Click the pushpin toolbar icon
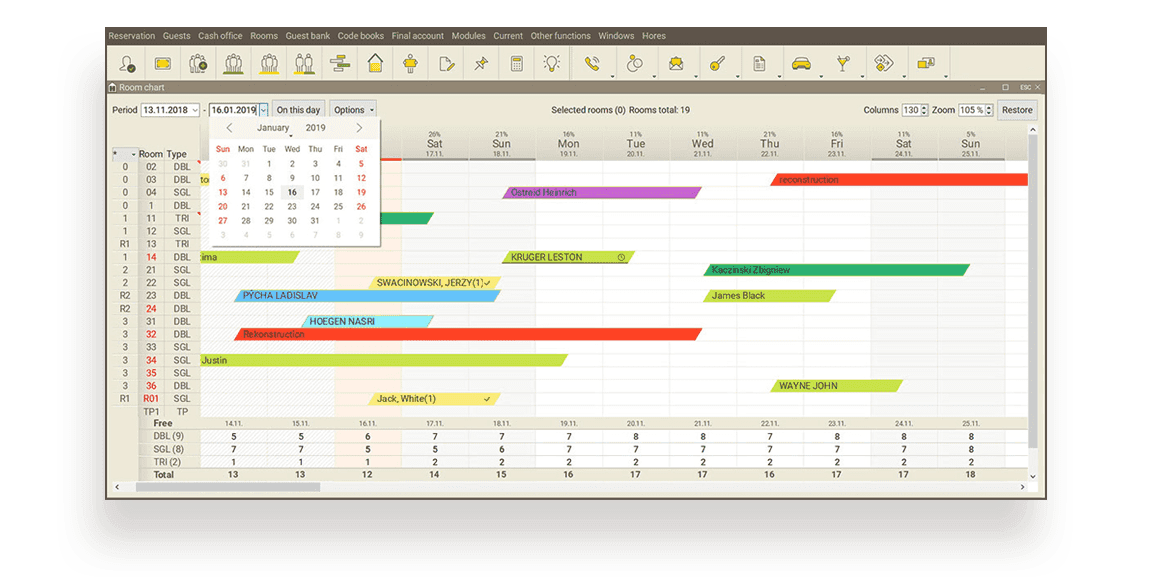This screenshot has width=1152, height=577. (x=481, y=64)
